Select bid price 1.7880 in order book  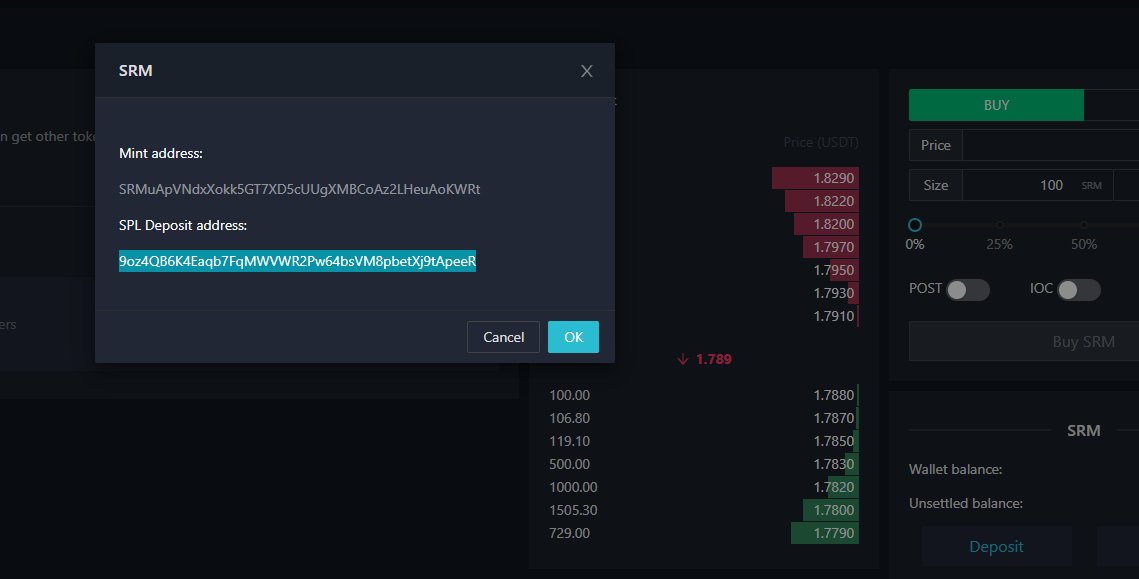[x=834, y=395]
